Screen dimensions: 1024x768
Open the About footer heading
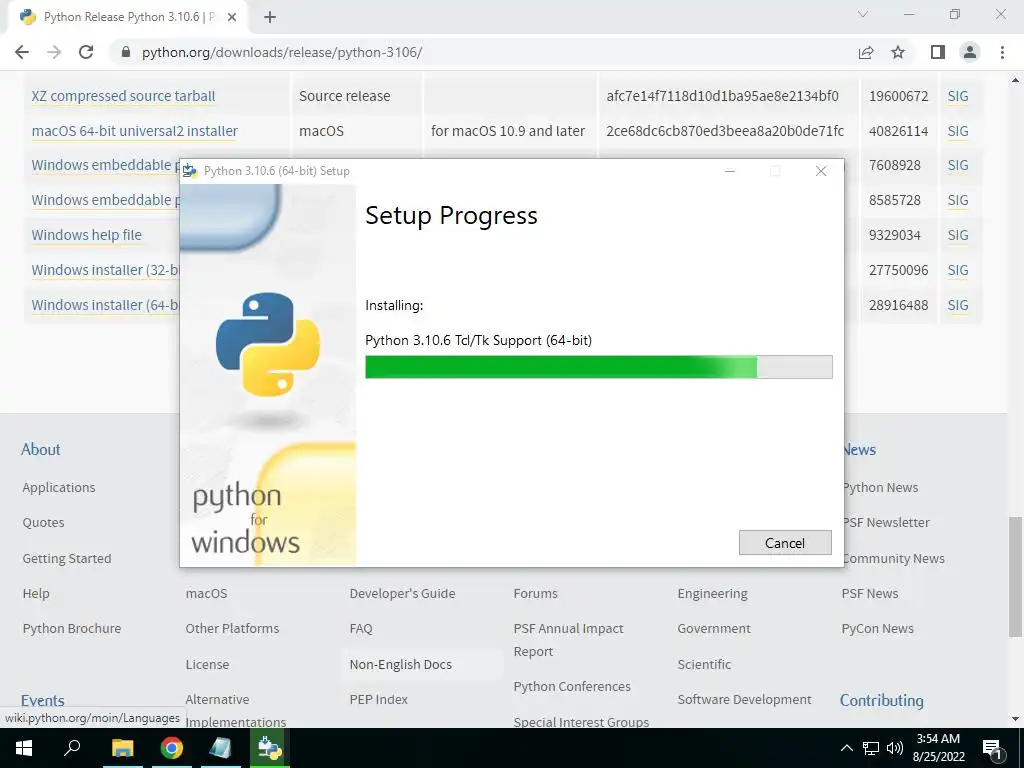(40, 449)
